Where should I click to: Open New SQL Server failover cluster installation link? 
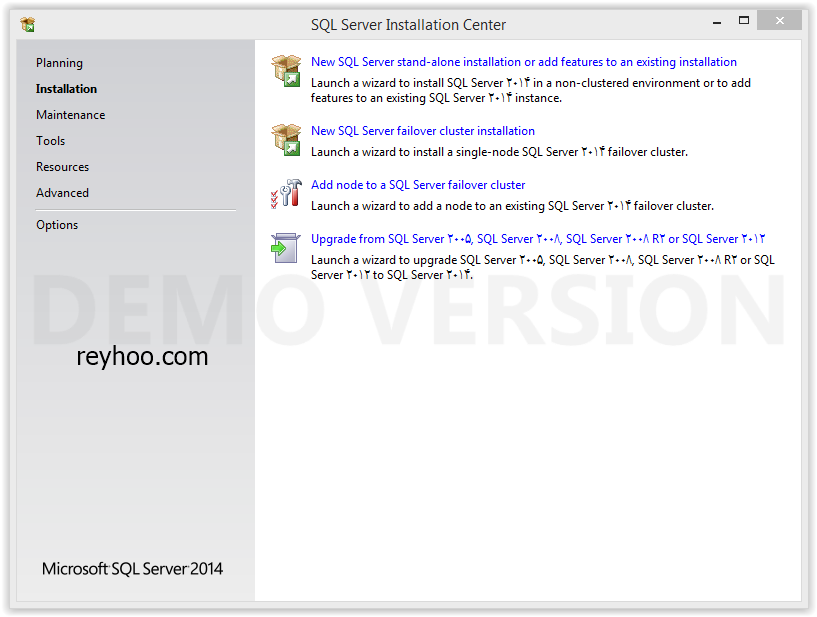click(423, 131)
